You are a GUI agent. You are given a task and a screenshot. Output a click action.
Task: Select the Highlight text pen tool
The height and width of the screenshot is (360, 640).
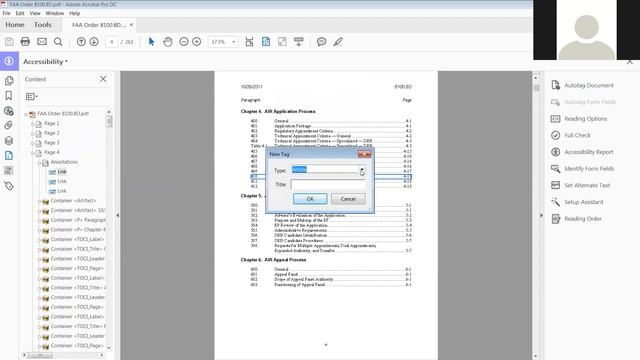click(338, 42)
